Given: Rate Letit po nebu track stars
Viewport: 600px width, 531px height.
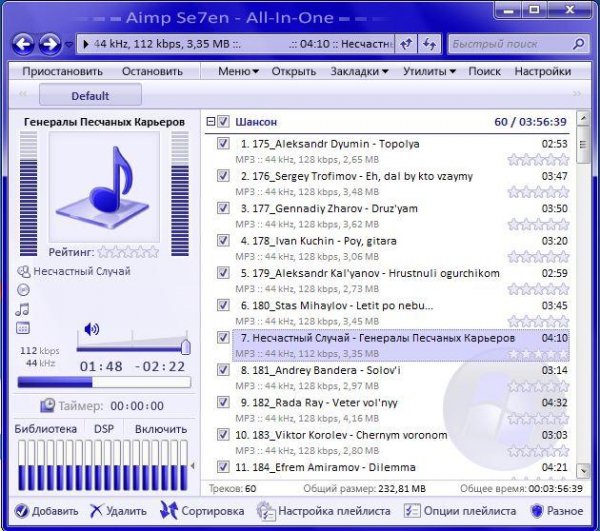Looking at the screenshot, I should (538, 321).
